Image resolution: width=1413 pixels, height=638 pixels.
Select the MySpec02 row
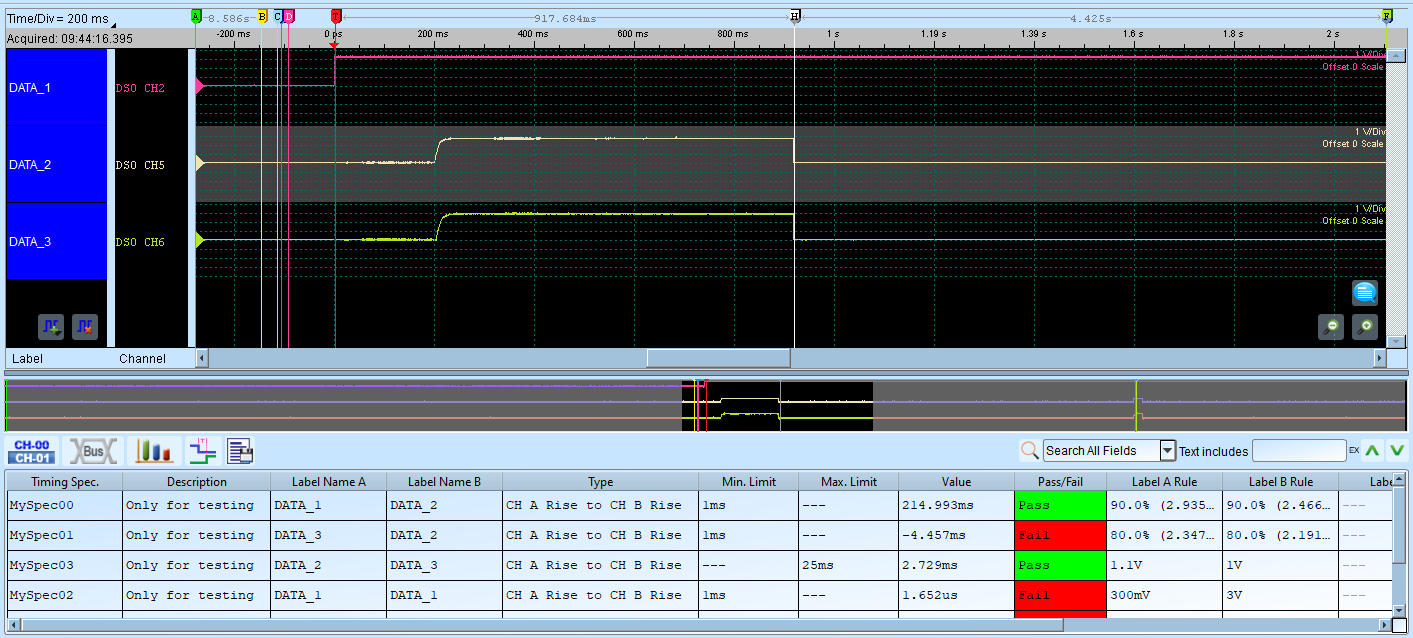[700, 595]
